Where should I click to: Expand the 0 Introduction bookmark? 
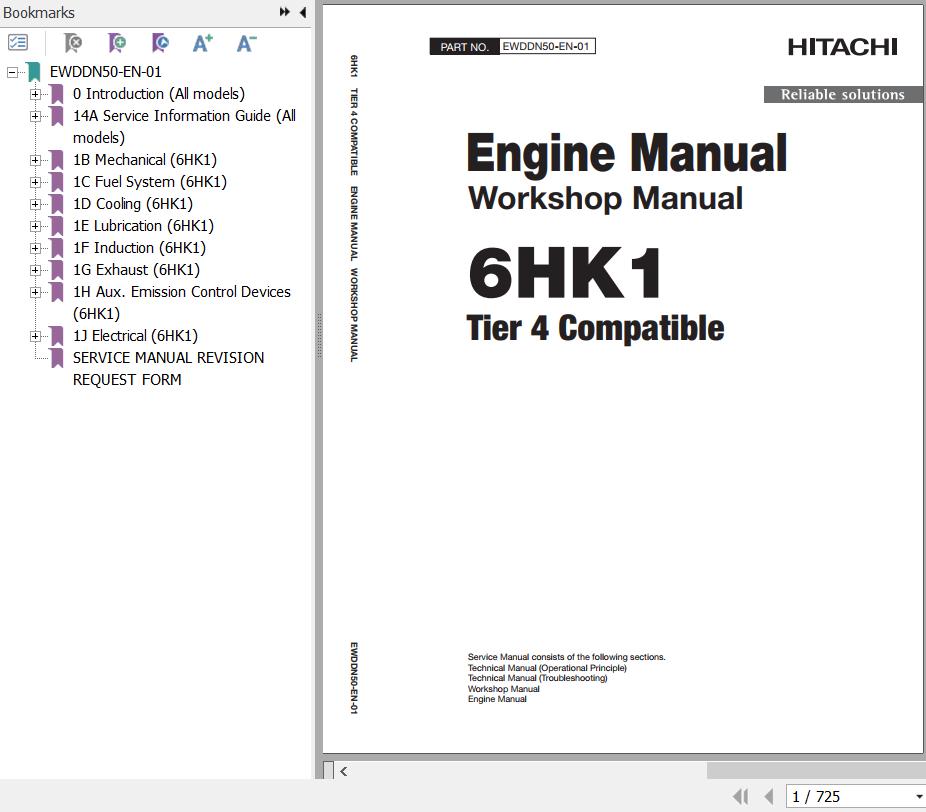click(x=35, y=94)
